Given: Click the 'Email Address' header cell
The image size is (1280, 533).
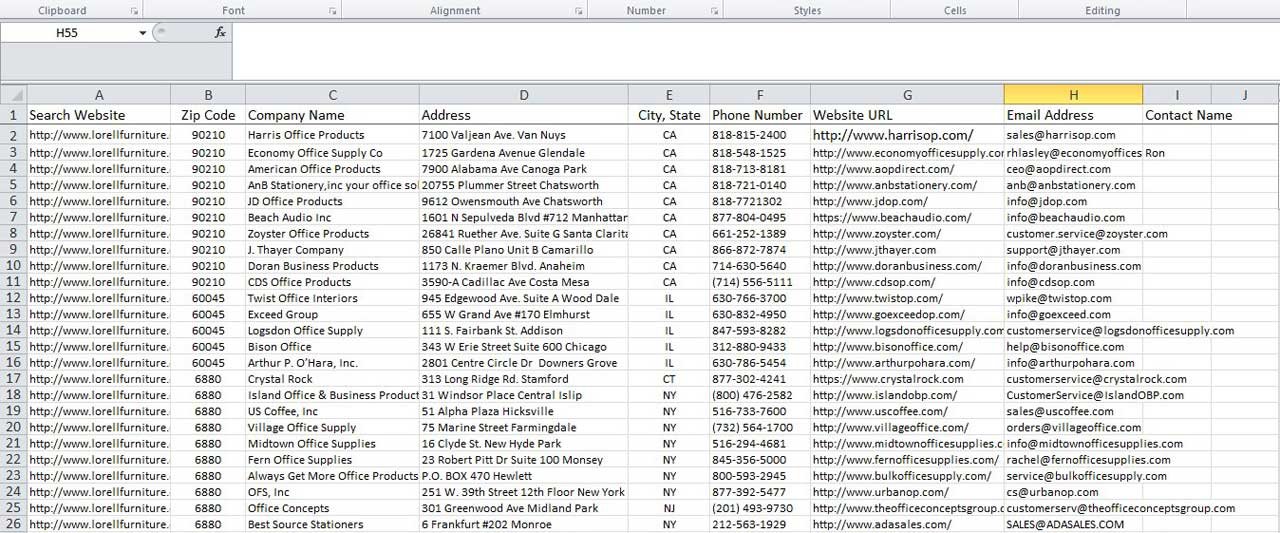Looking at the screenshot, I should click(1073, 115).
